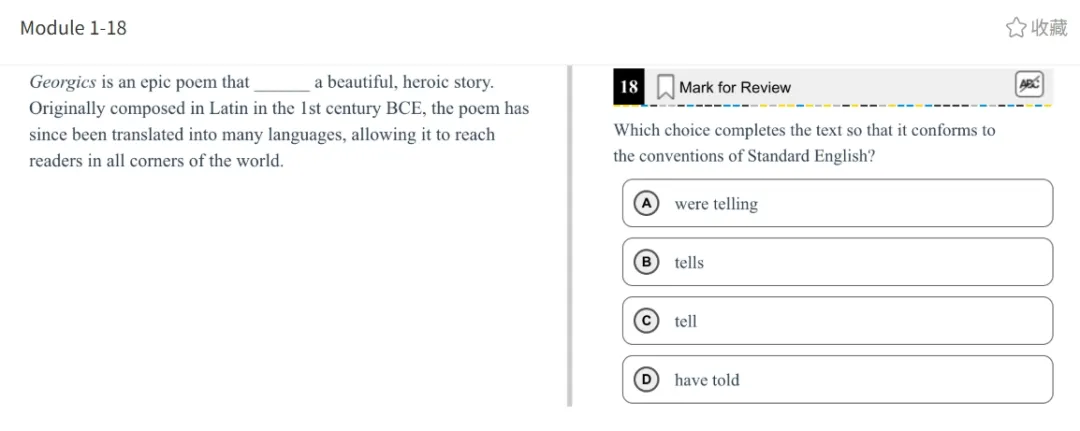Select the circled letter A
The height and width of the screenshot is (431, 1080).
coord(647,203)
